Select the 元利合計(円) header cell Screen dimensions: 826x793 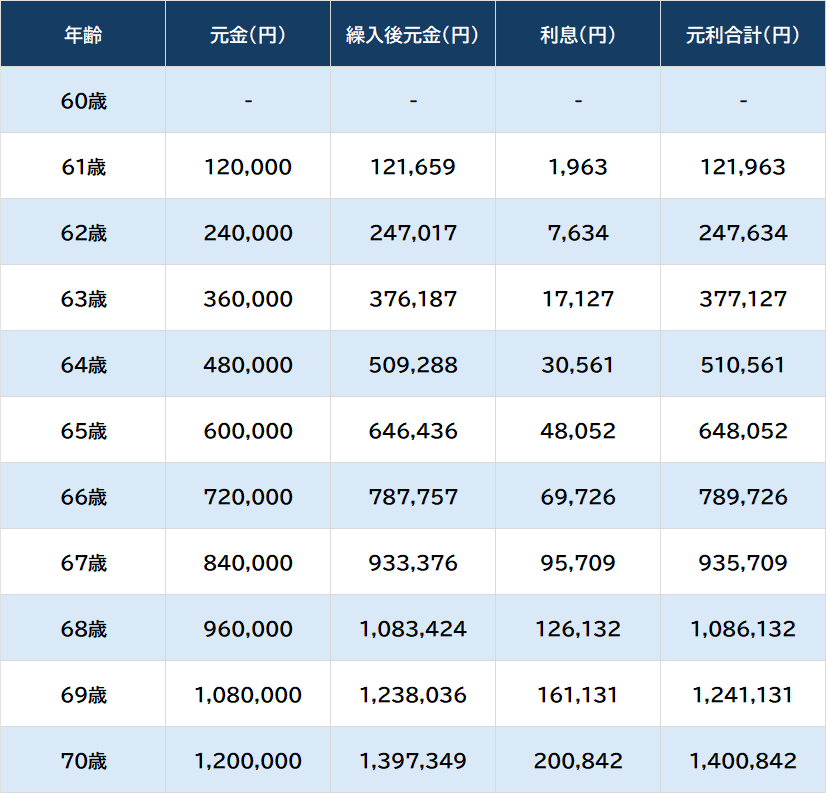(x=743, y=34)
